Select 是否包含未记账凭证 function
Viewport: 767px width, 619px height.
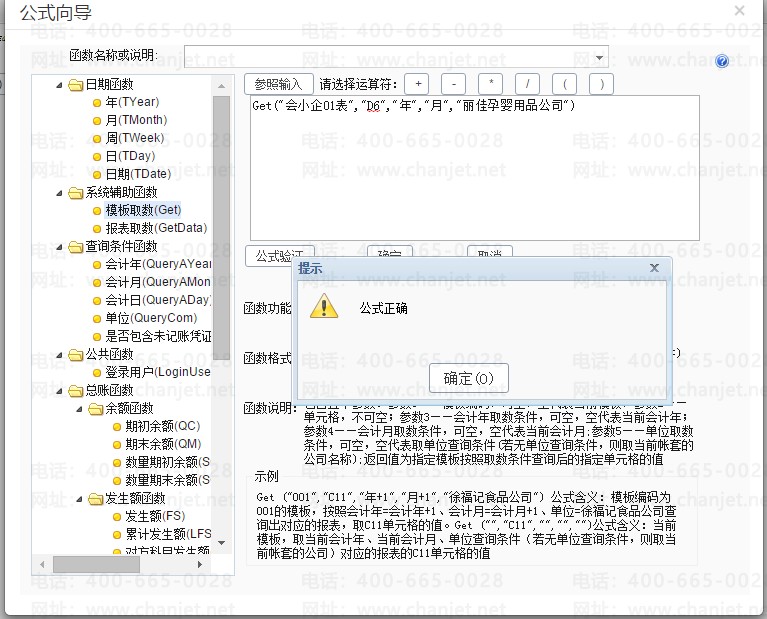158,337
